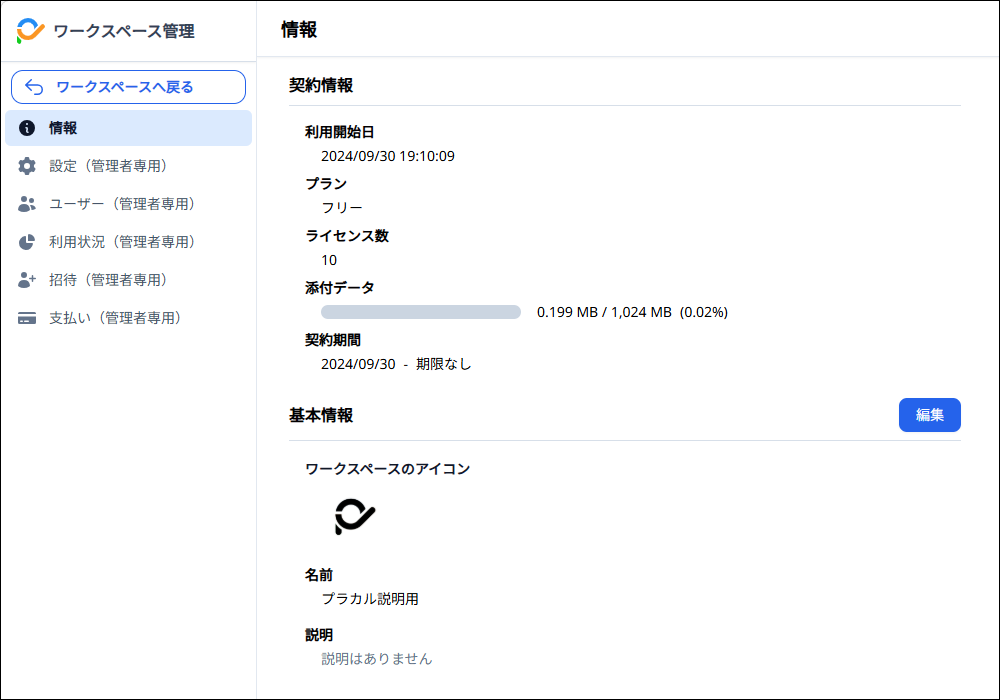Select 招待（管理者専用）from the sidebar

click(x=108, y=280)
